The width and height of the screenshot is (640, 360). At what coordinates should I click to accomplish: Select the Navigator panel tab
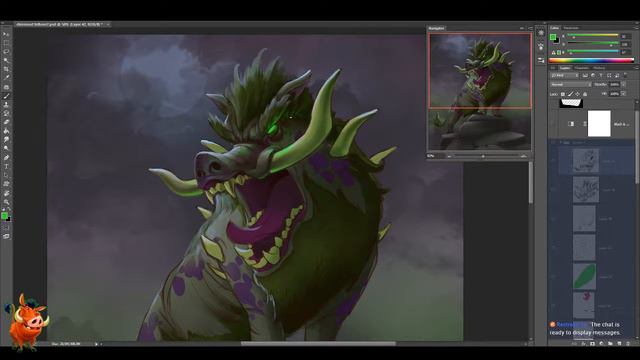click(x=436, y=28)
